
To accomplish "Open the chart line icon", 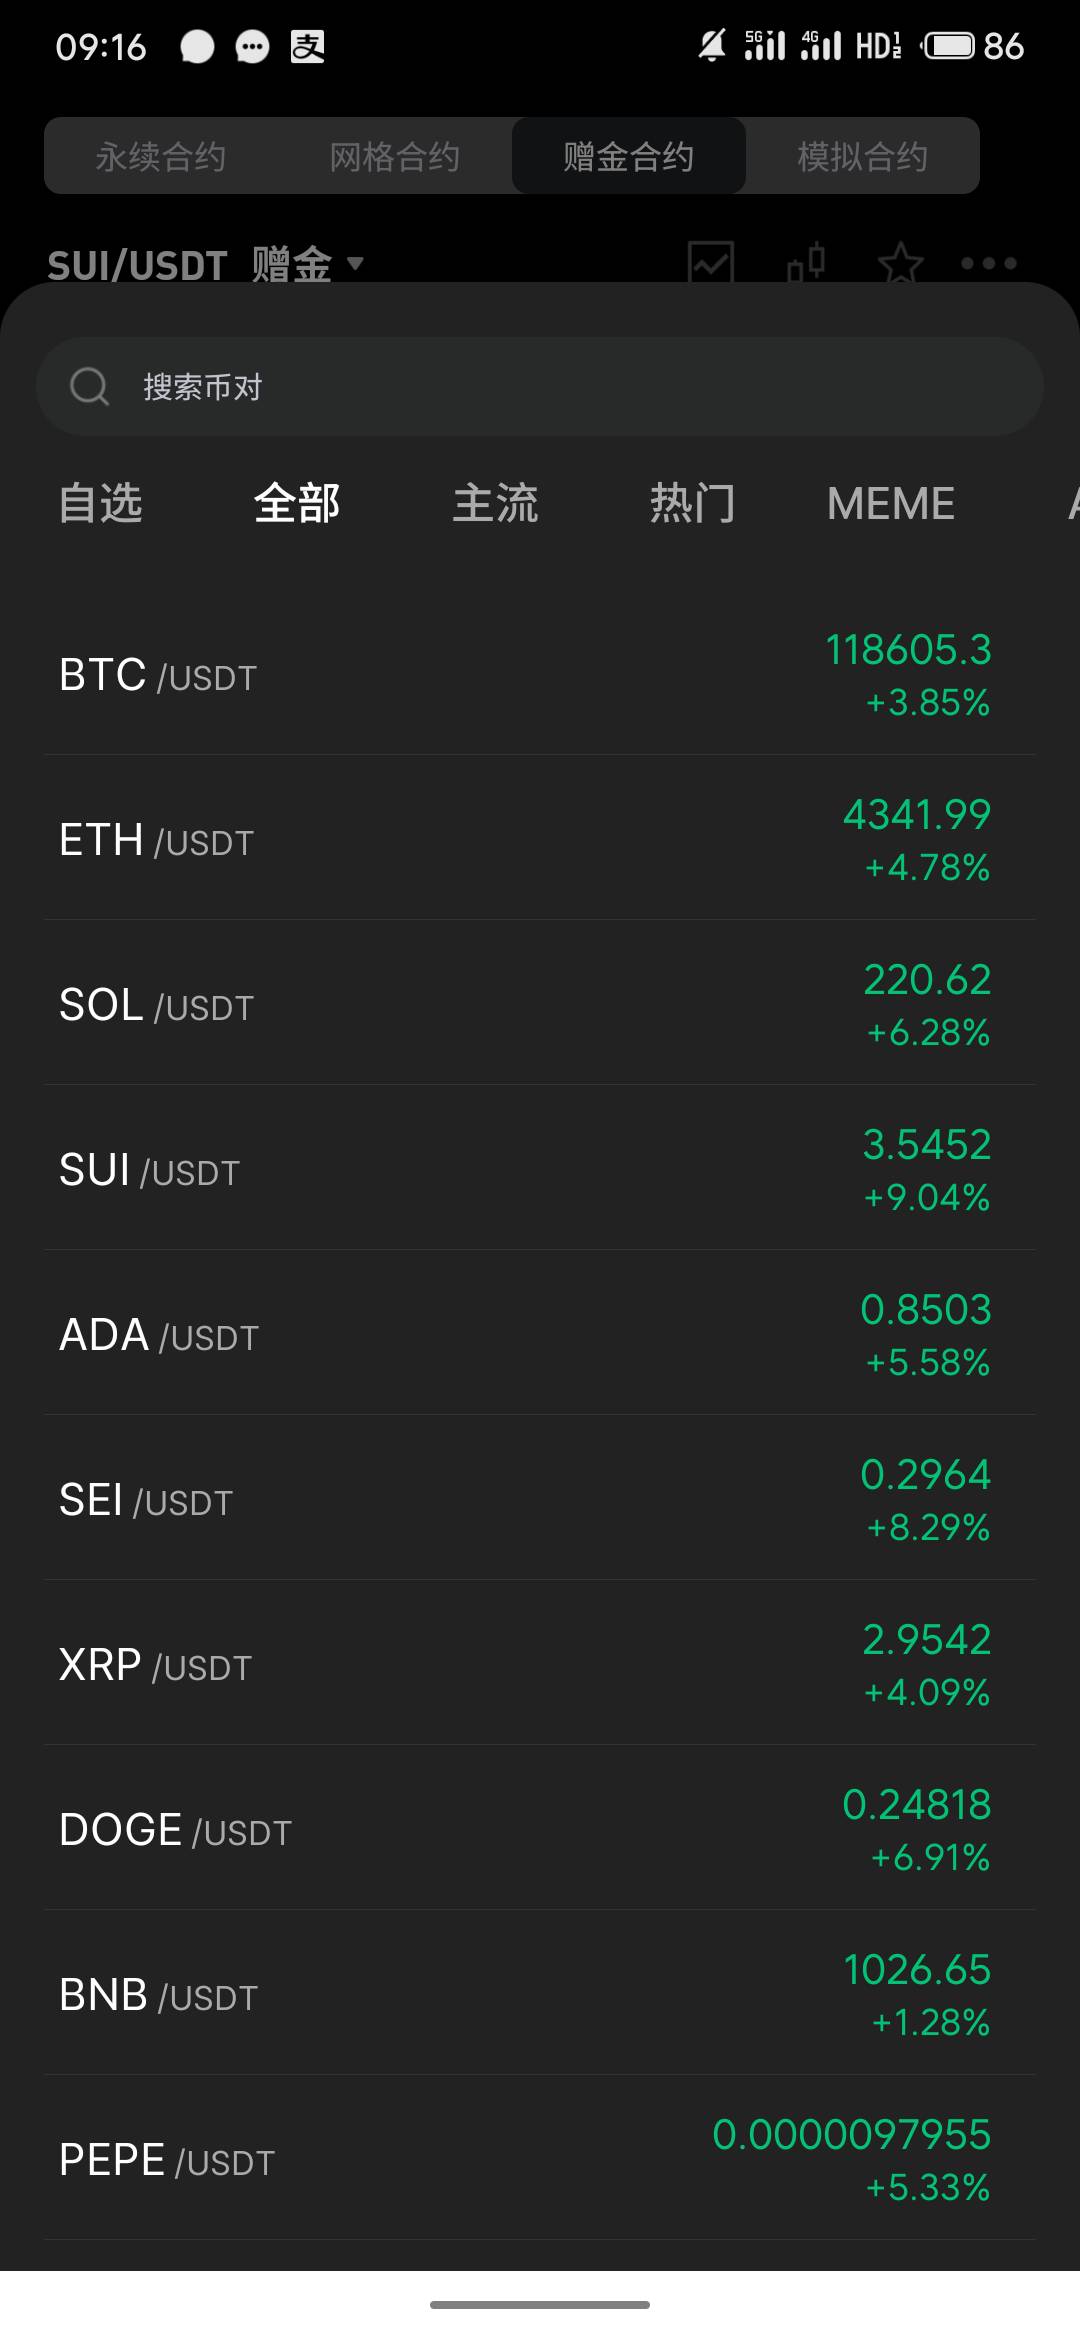I will (x=711, y=263).
